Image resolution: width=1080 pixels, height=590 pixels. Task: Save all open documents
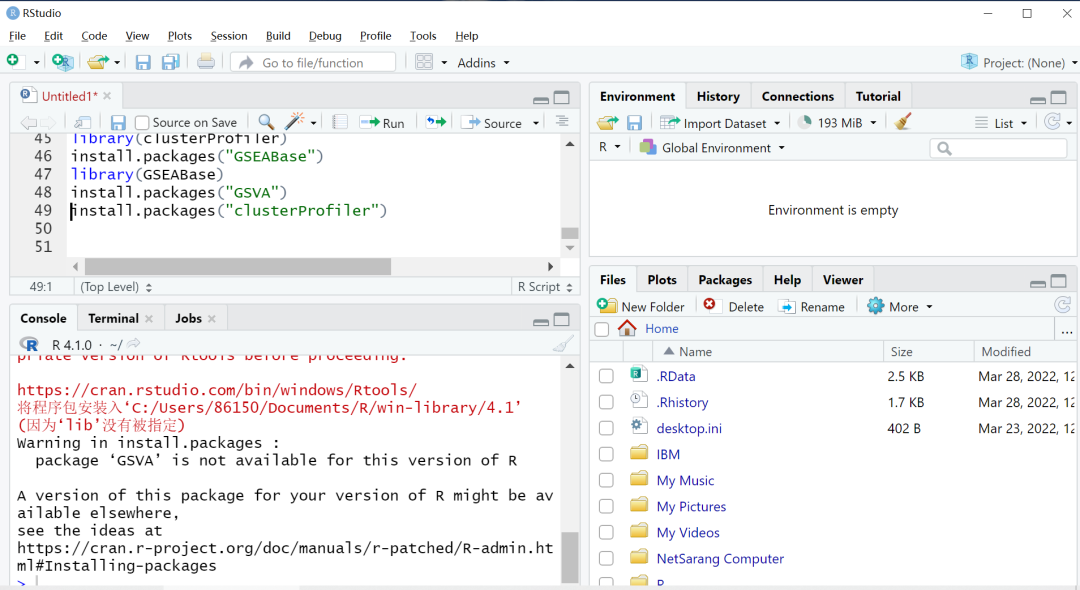(170, 63)
